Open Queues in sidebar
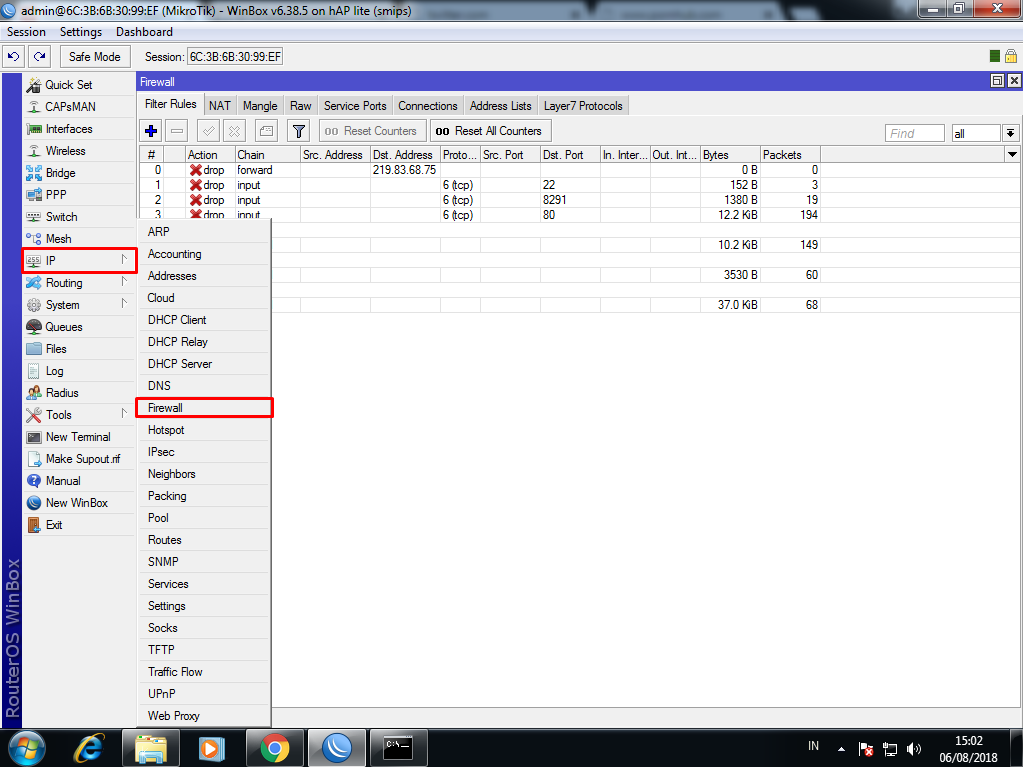 [x=80, y=327]
